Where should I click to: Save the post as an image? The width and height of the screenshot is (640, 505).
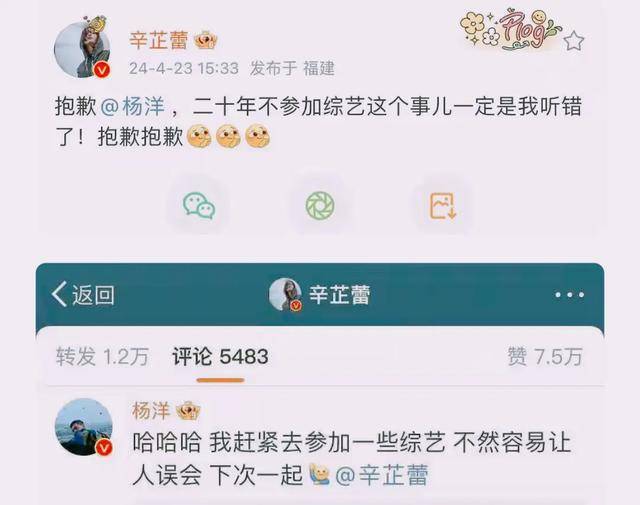(x=442, y=205)
